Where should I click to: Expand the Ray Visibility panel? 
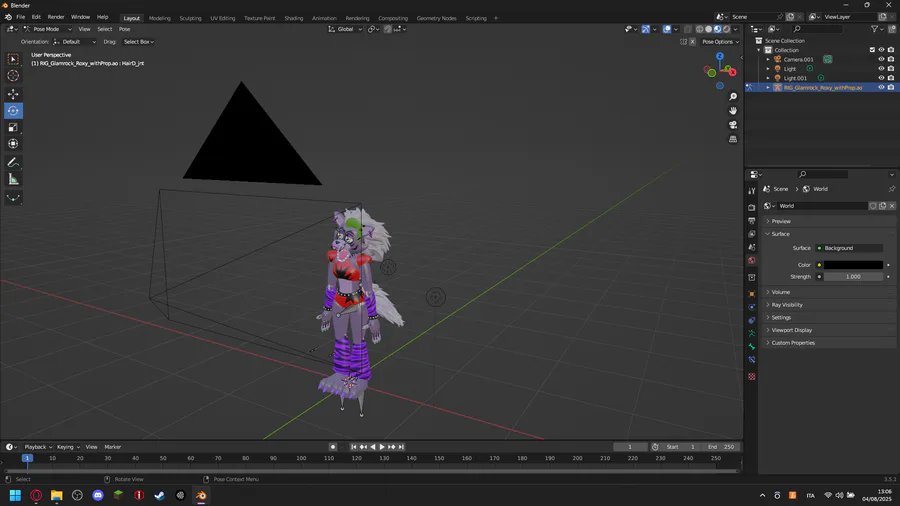coord(830,305)
